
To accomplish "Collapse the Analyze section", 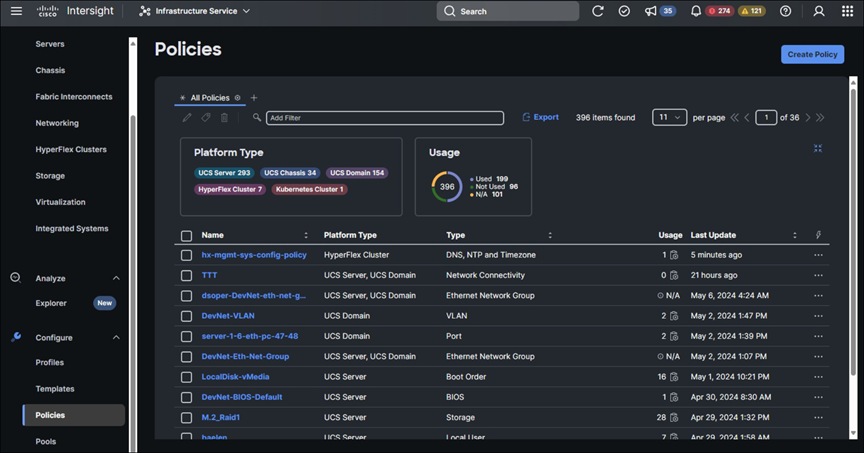I will pos(116,278).
